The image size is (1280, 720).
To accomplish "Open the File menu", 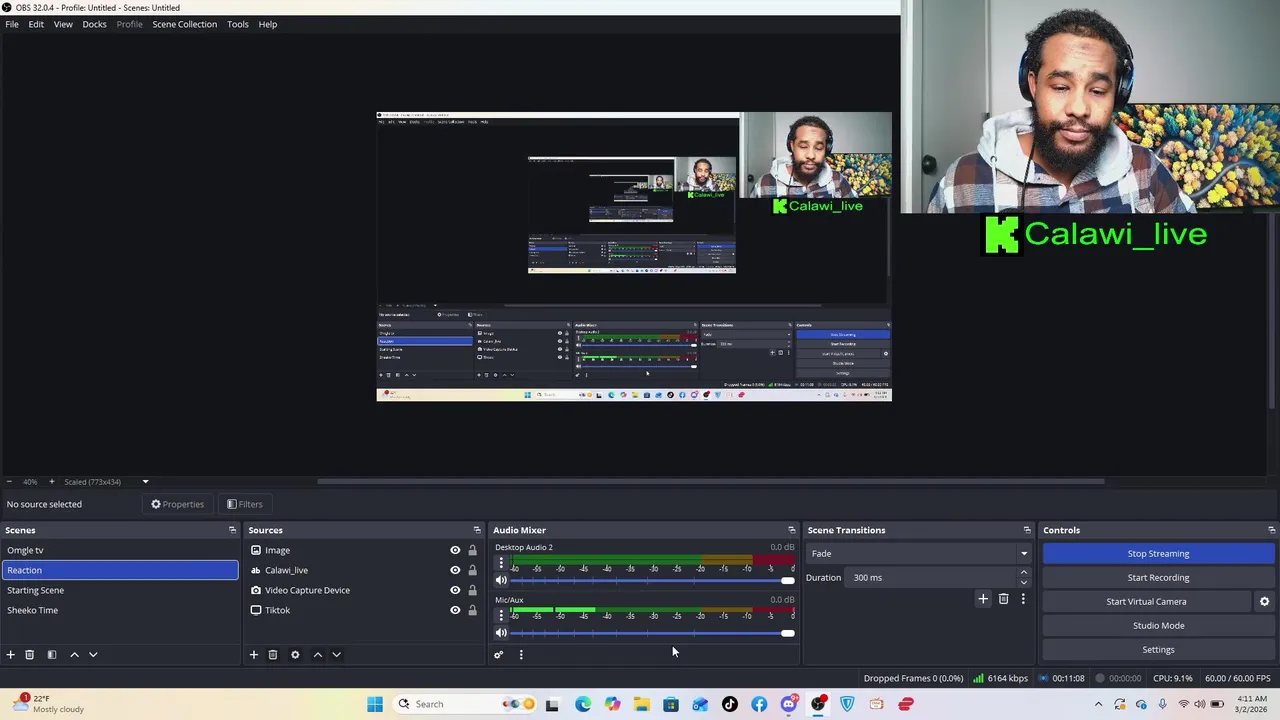I will pyautogui.click(x=12, y=24).
